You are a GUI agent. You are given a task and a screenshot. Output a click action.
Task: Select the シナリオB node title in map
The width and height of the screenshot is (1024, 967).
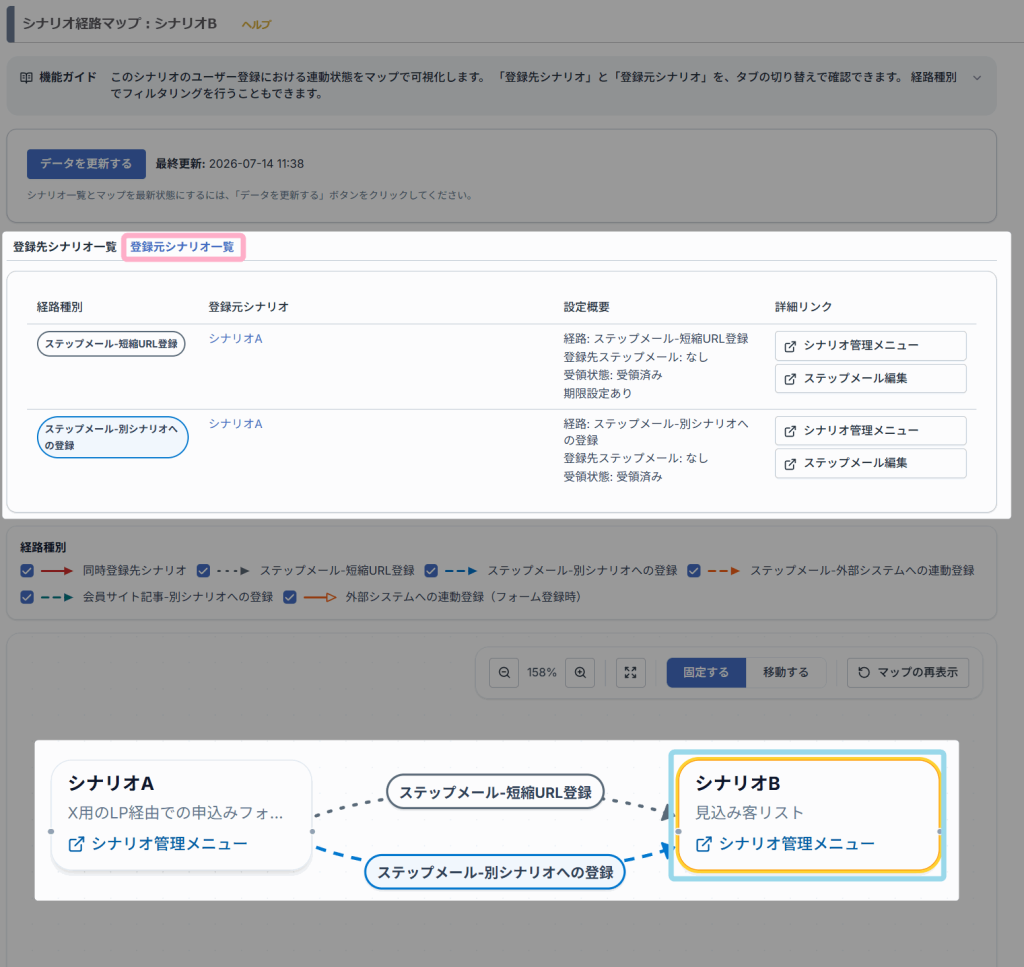tap(738, 783)
